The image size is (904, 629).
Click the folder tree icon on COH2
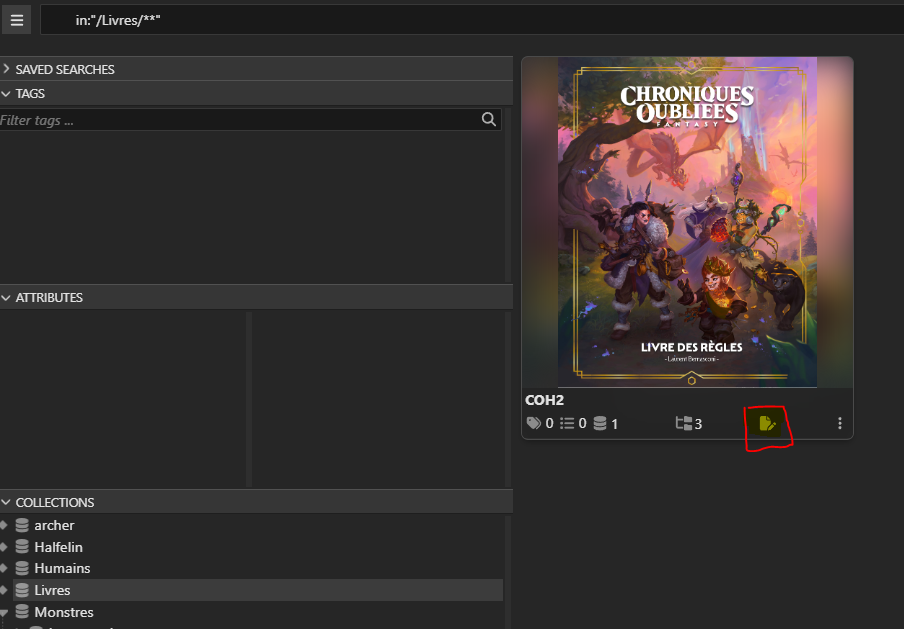click(x=684, y=423)
